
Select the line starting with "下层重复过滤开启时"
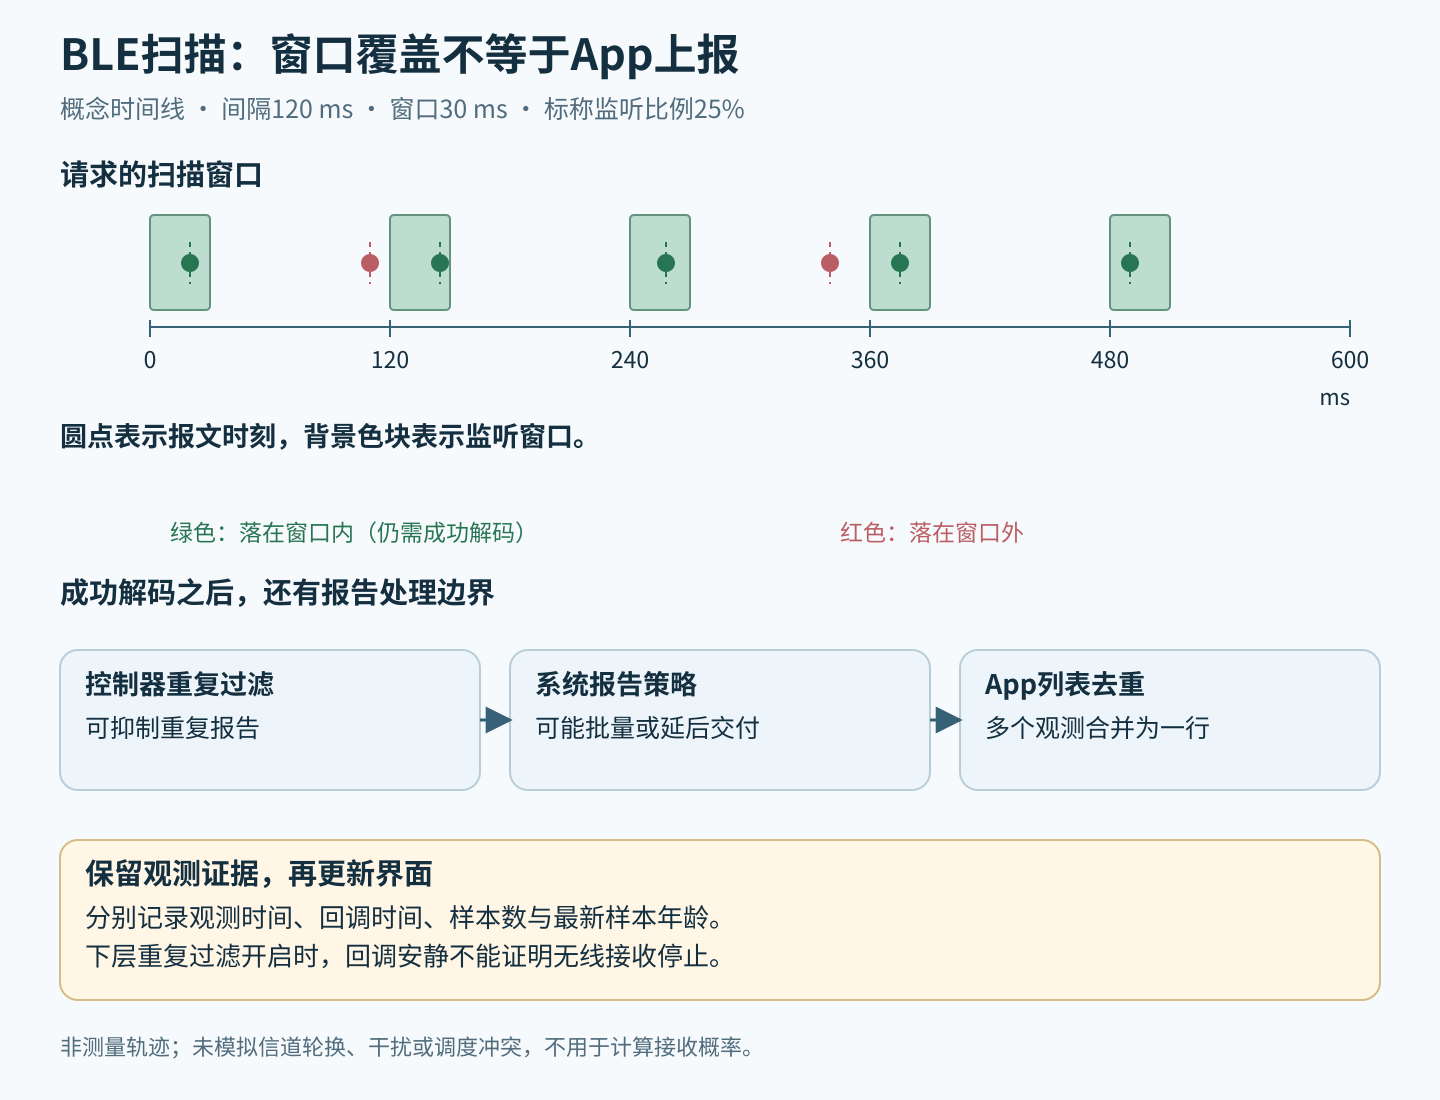[405, 957]
